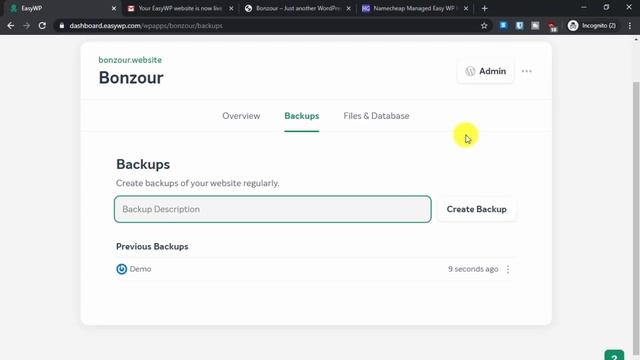Open the three-dot menu next to Admin
The image size is (640, 360).
click(x=527, y=71)
